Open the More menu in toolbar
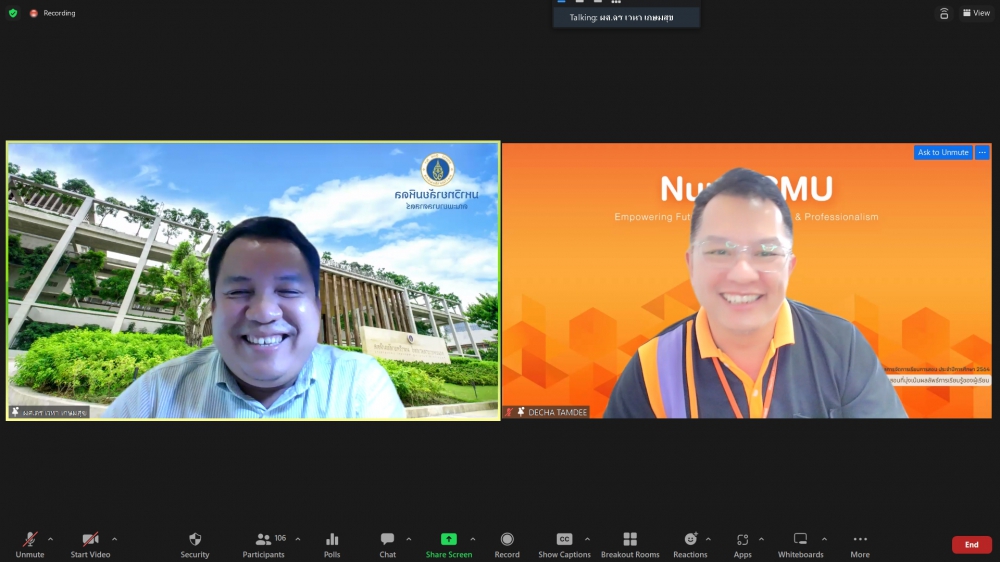The height and width of the screenshot is (562, 1000). click(860, 544)
